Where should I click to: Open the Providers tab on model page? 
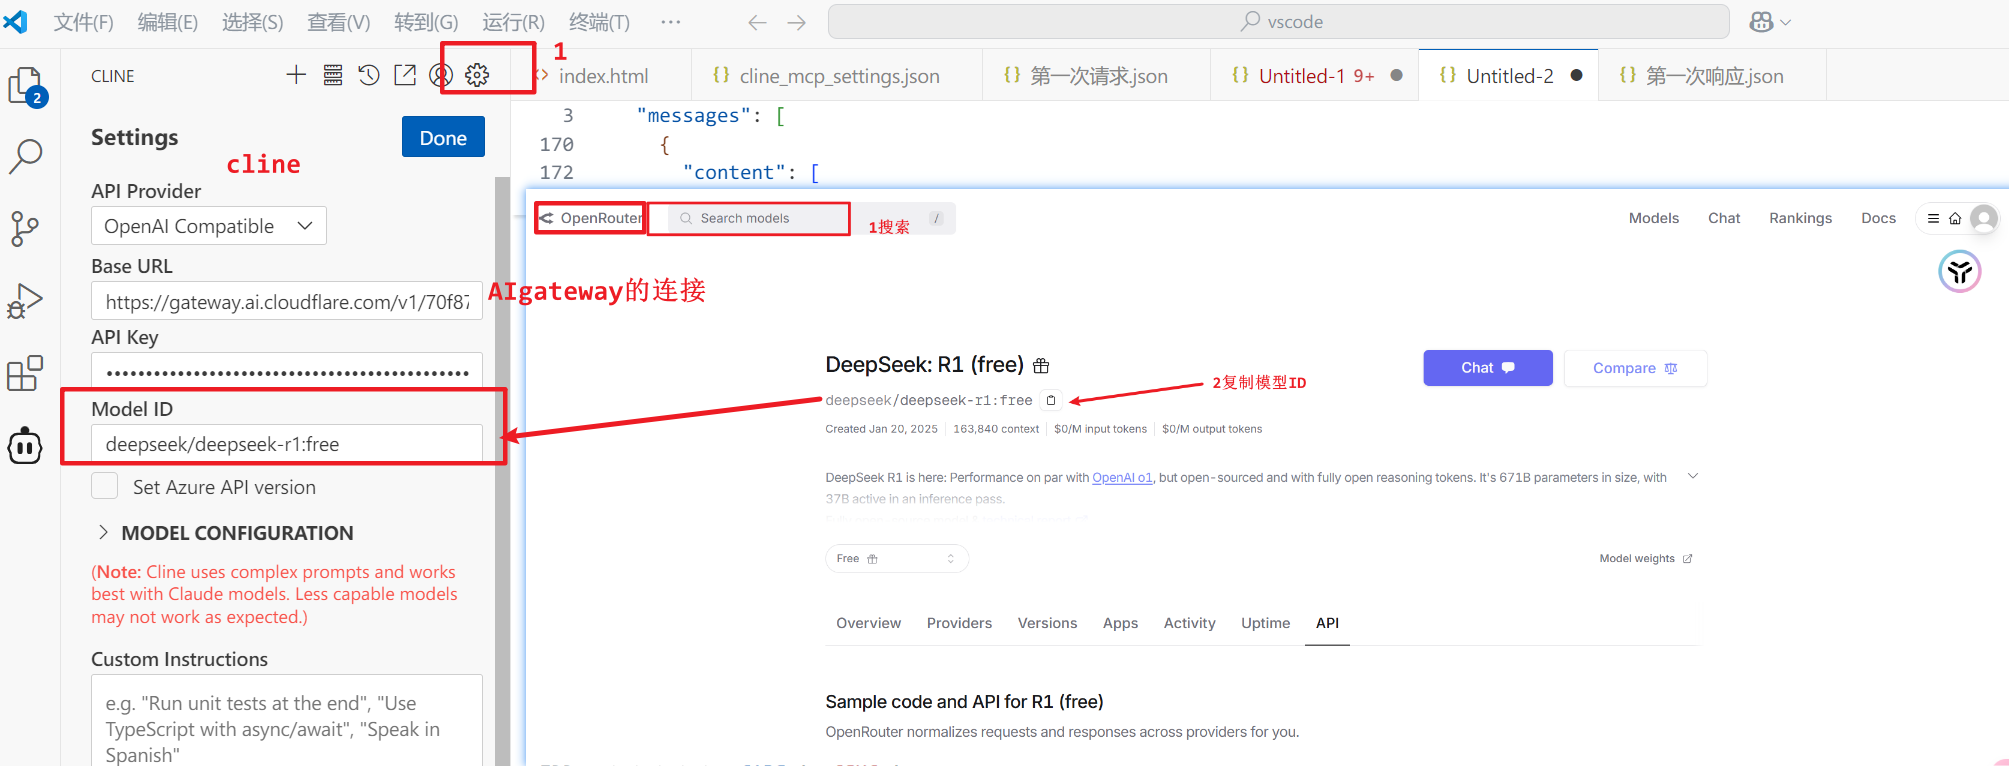pyautogui.click(x=959, y=623)
